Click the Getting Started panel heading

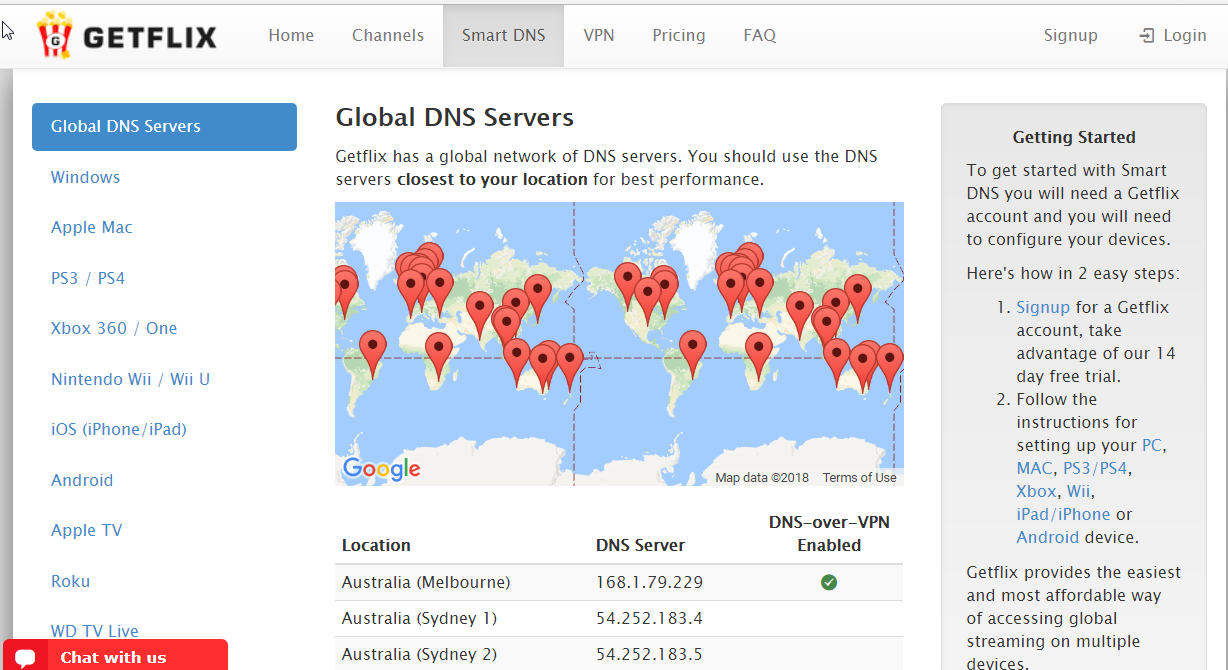(1074, 137)
